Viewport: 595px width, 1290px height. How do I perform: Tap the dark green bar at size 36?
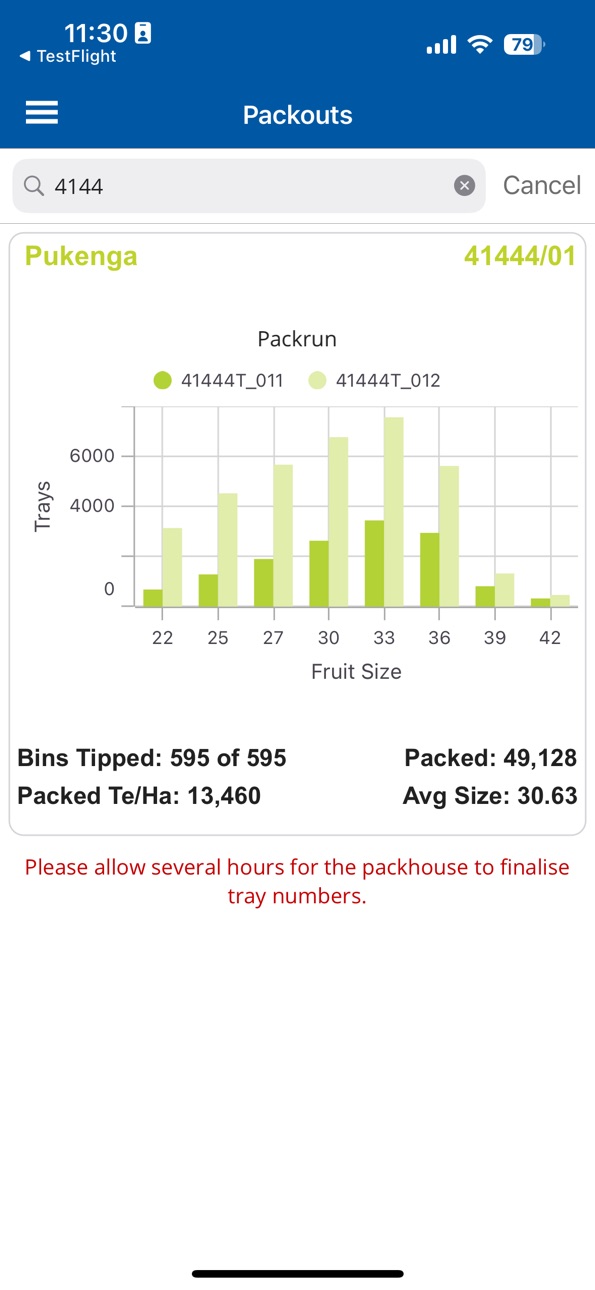pos(430,569)
